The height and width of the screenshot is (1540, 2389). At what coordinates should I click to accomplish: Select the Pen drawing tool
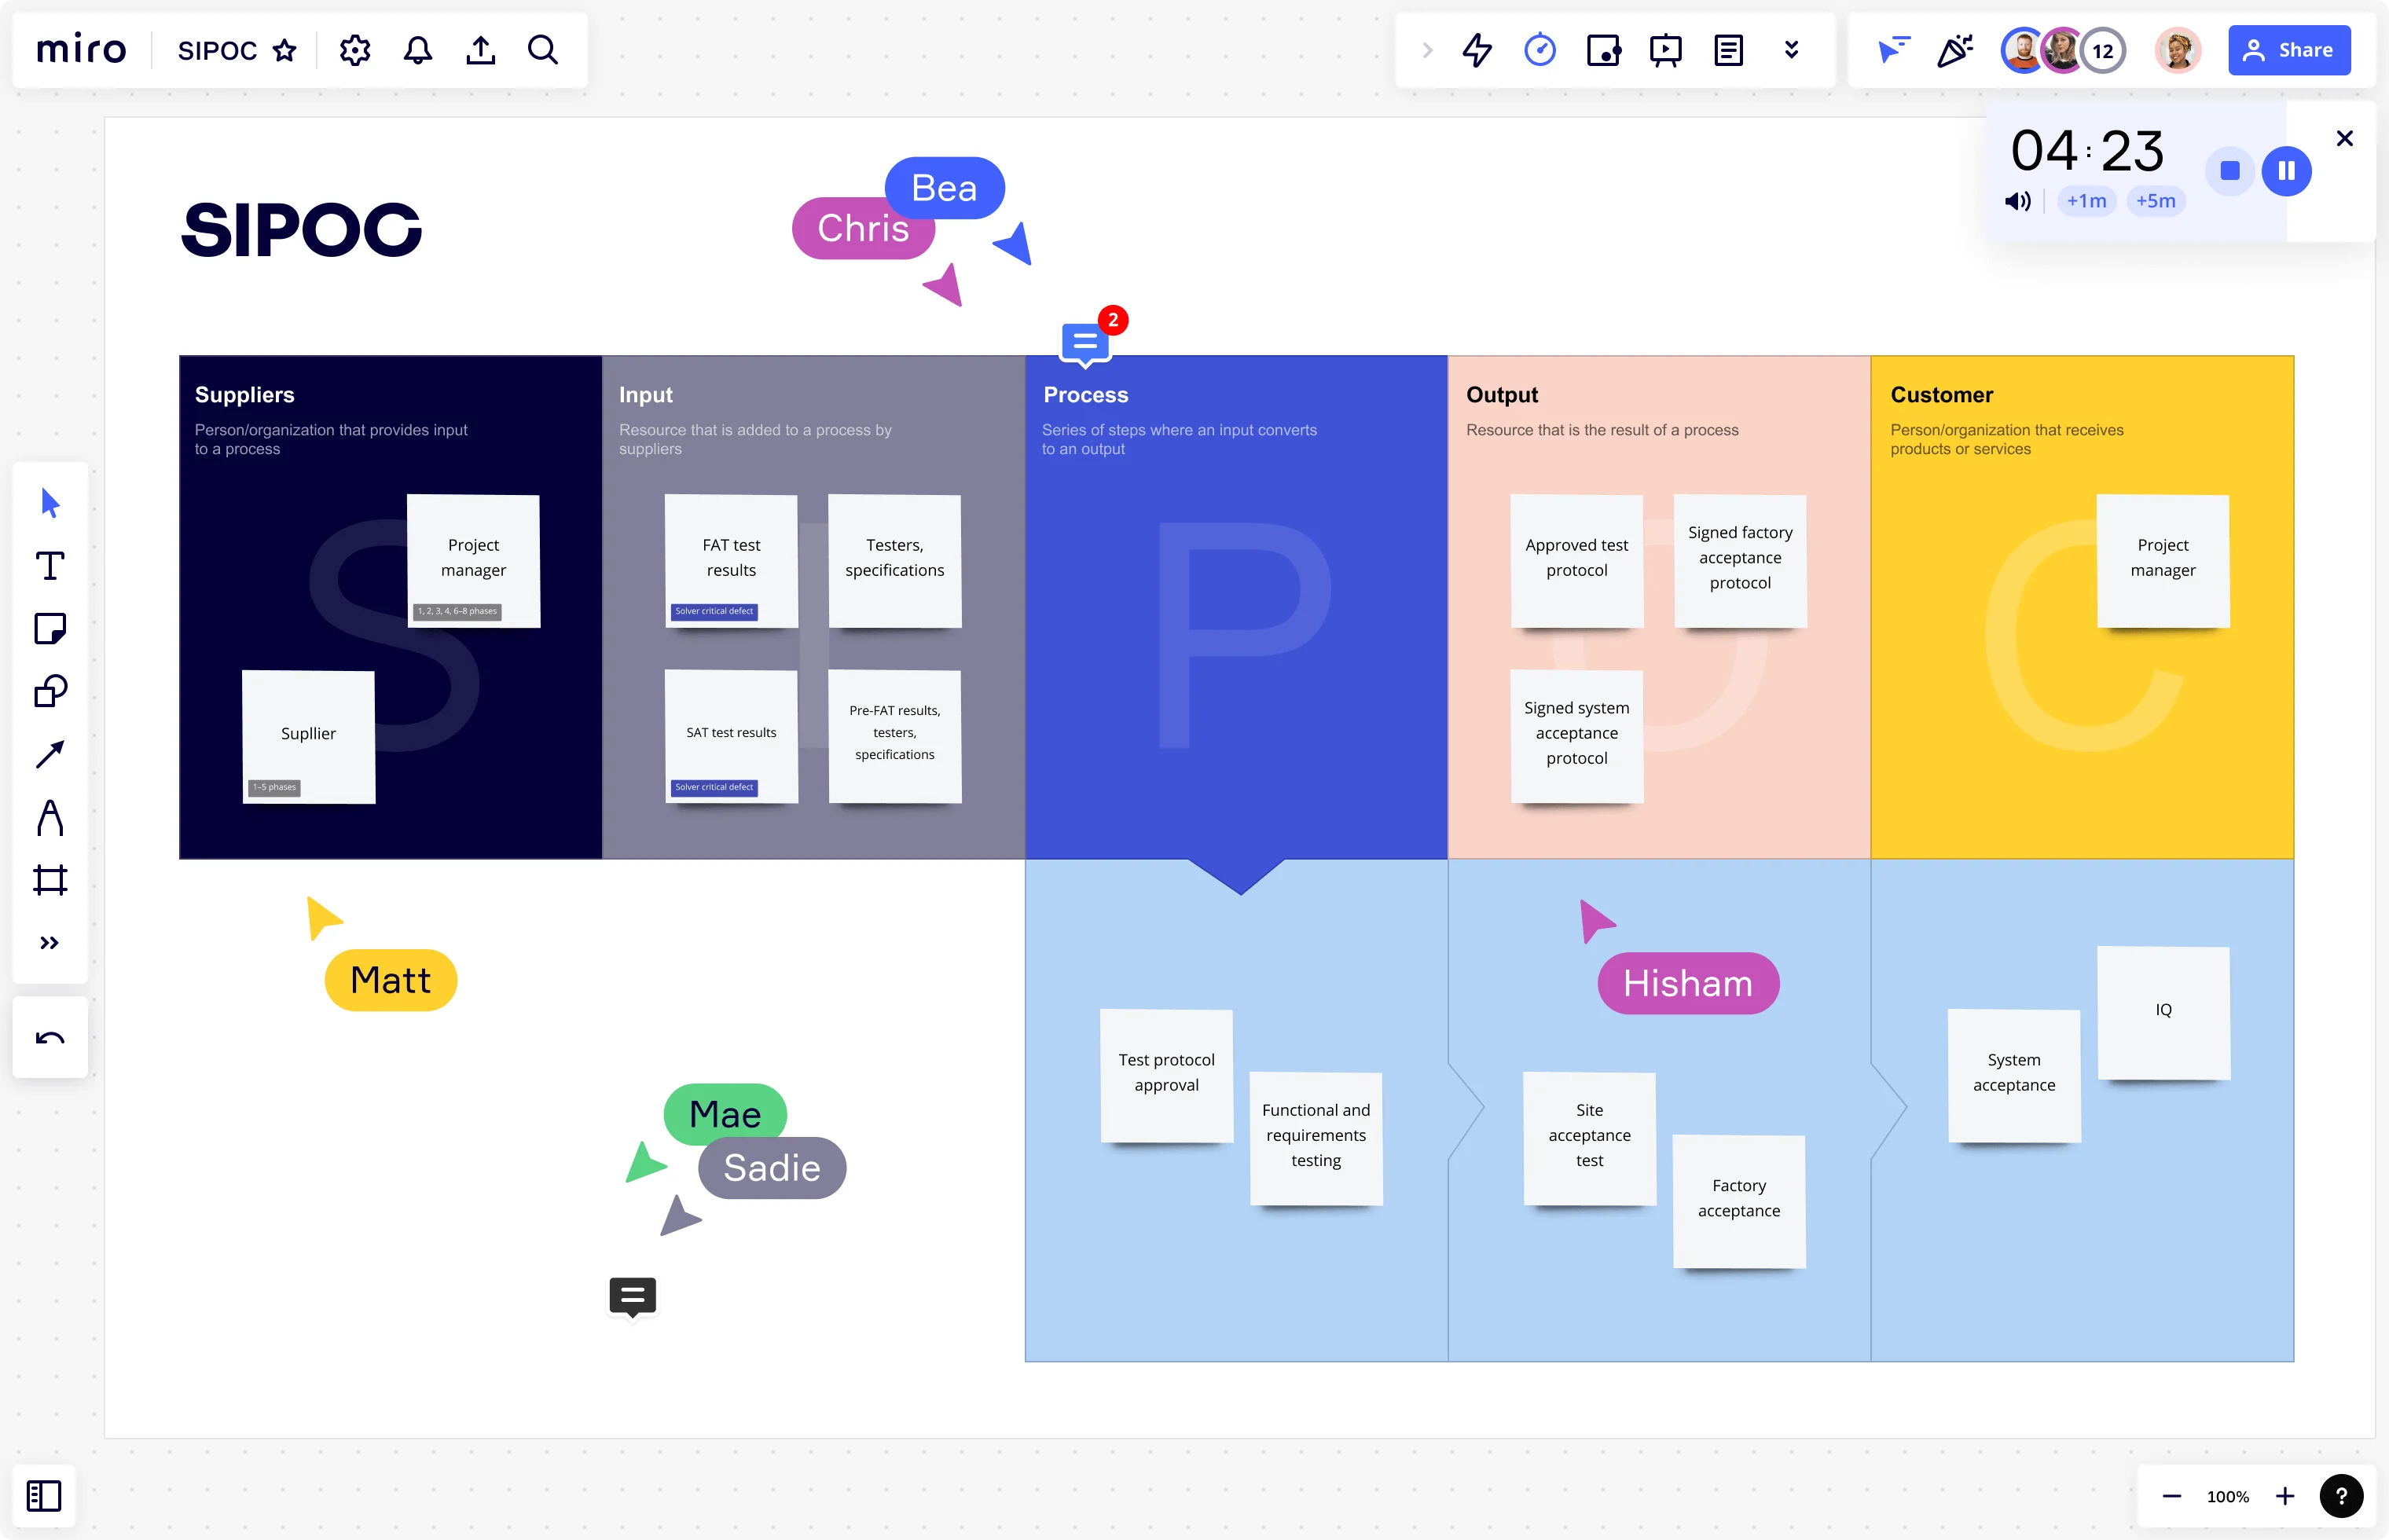tap(50, 817)
